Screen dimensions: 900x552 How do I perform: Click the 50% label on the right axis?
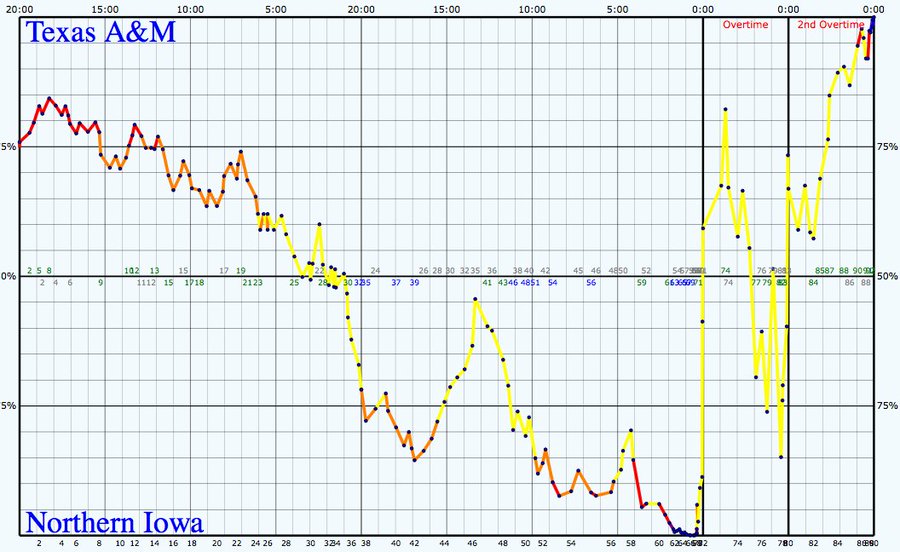point(888,276)
